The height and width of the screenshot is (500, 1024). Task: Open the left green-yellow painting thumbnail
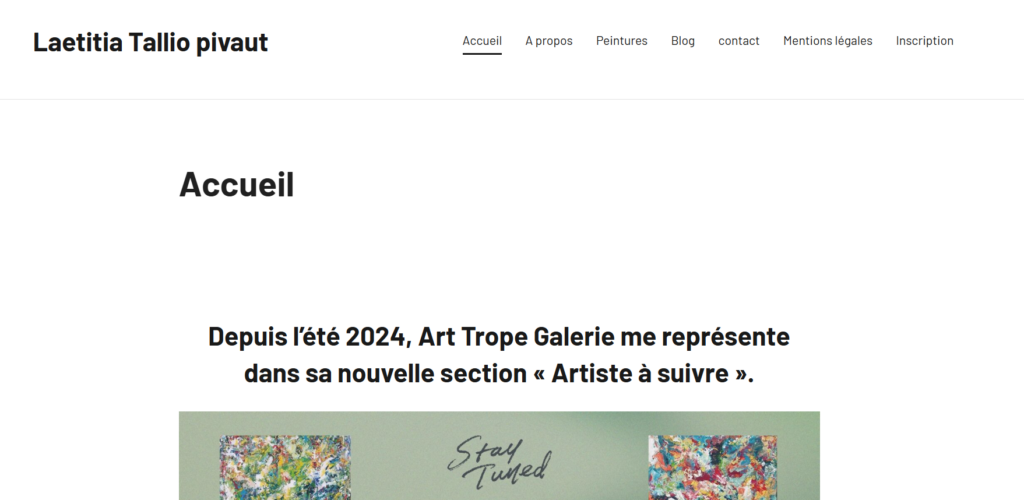(284, 468)
